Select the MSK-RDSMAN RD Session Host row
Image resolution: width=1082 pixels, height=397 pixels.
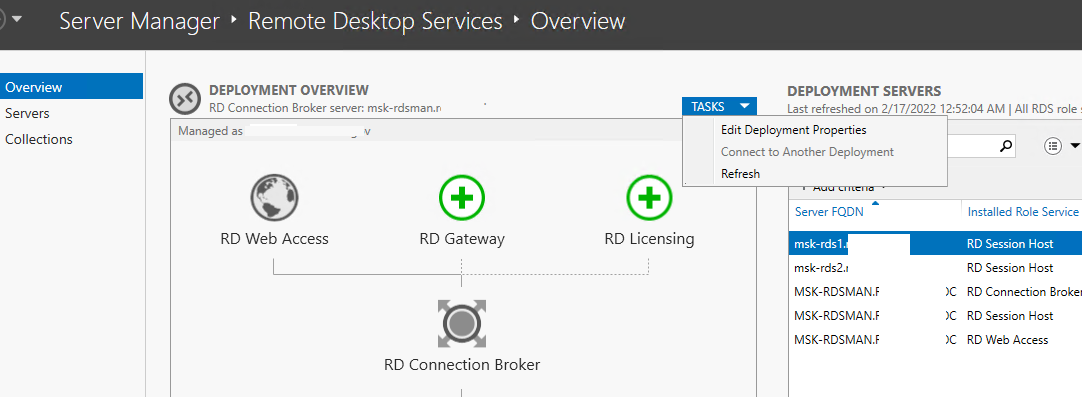[x=935, y=316]
